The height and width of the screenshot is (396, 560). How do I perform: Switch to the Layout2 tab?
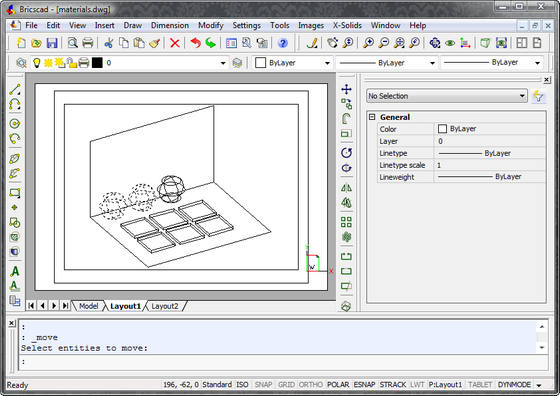[x=165, y=306]
